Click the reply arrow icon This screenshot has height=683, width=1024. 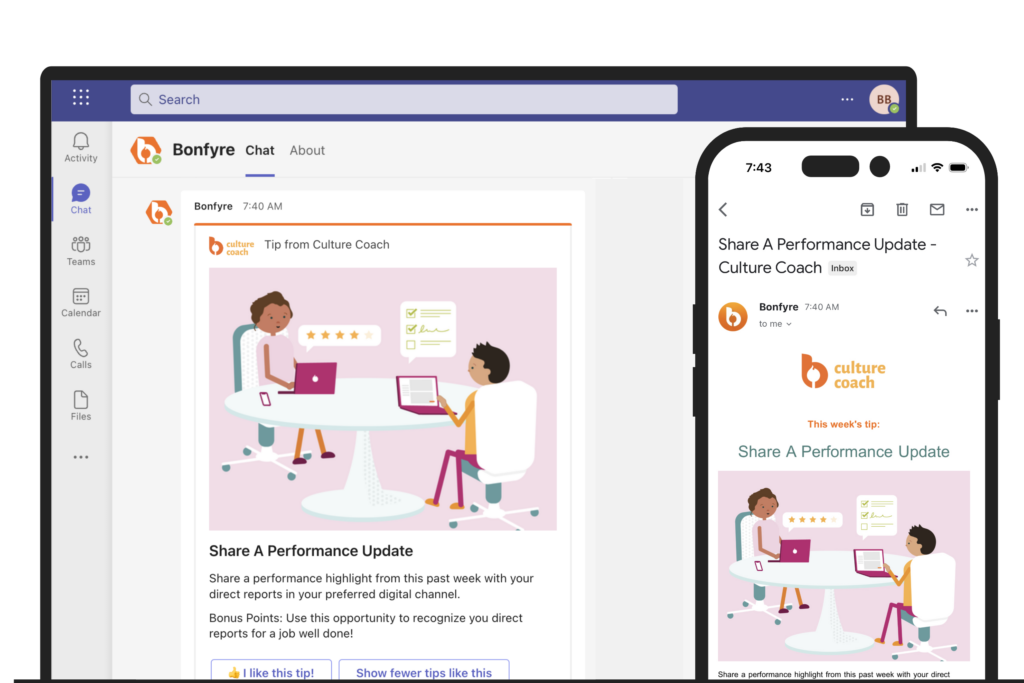[x=940, y=311]
